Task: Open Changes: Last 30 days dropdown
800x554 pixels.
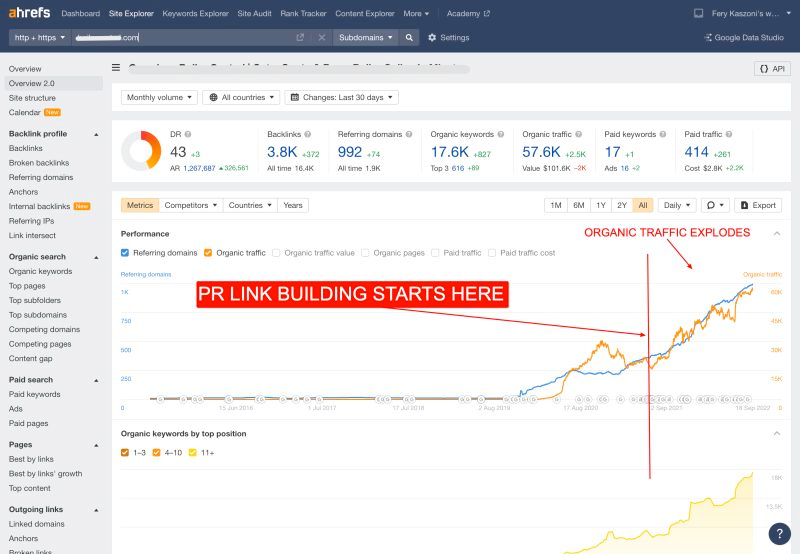Action: (x=342, y=97)
